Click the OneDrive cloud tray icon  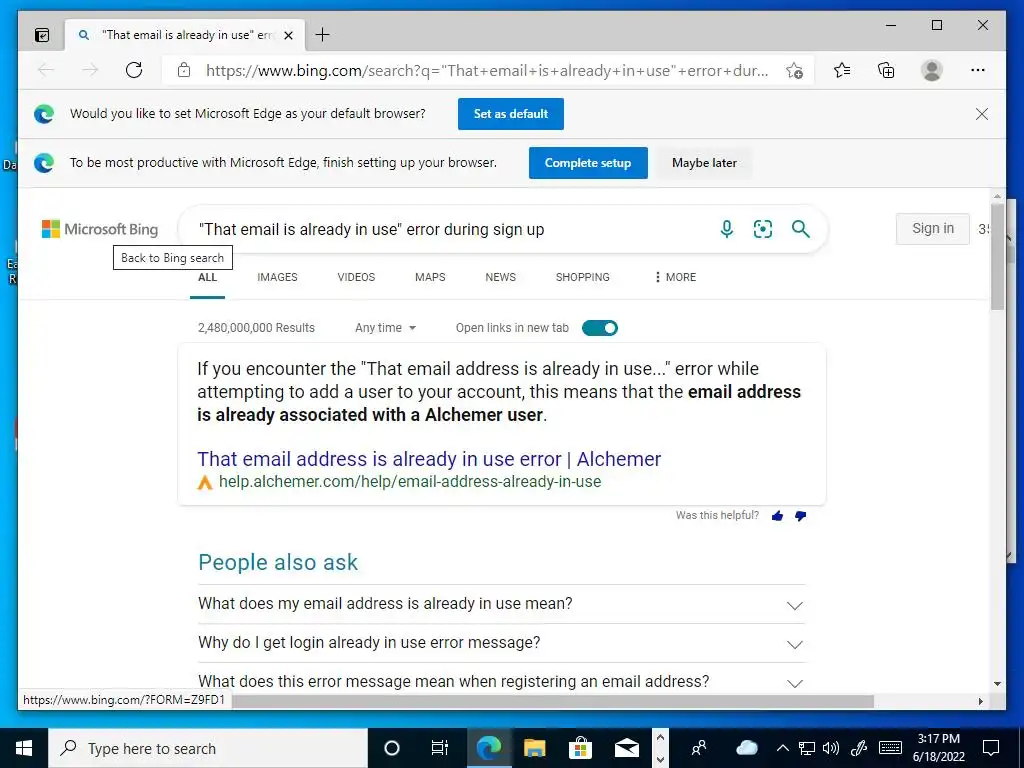746,748
